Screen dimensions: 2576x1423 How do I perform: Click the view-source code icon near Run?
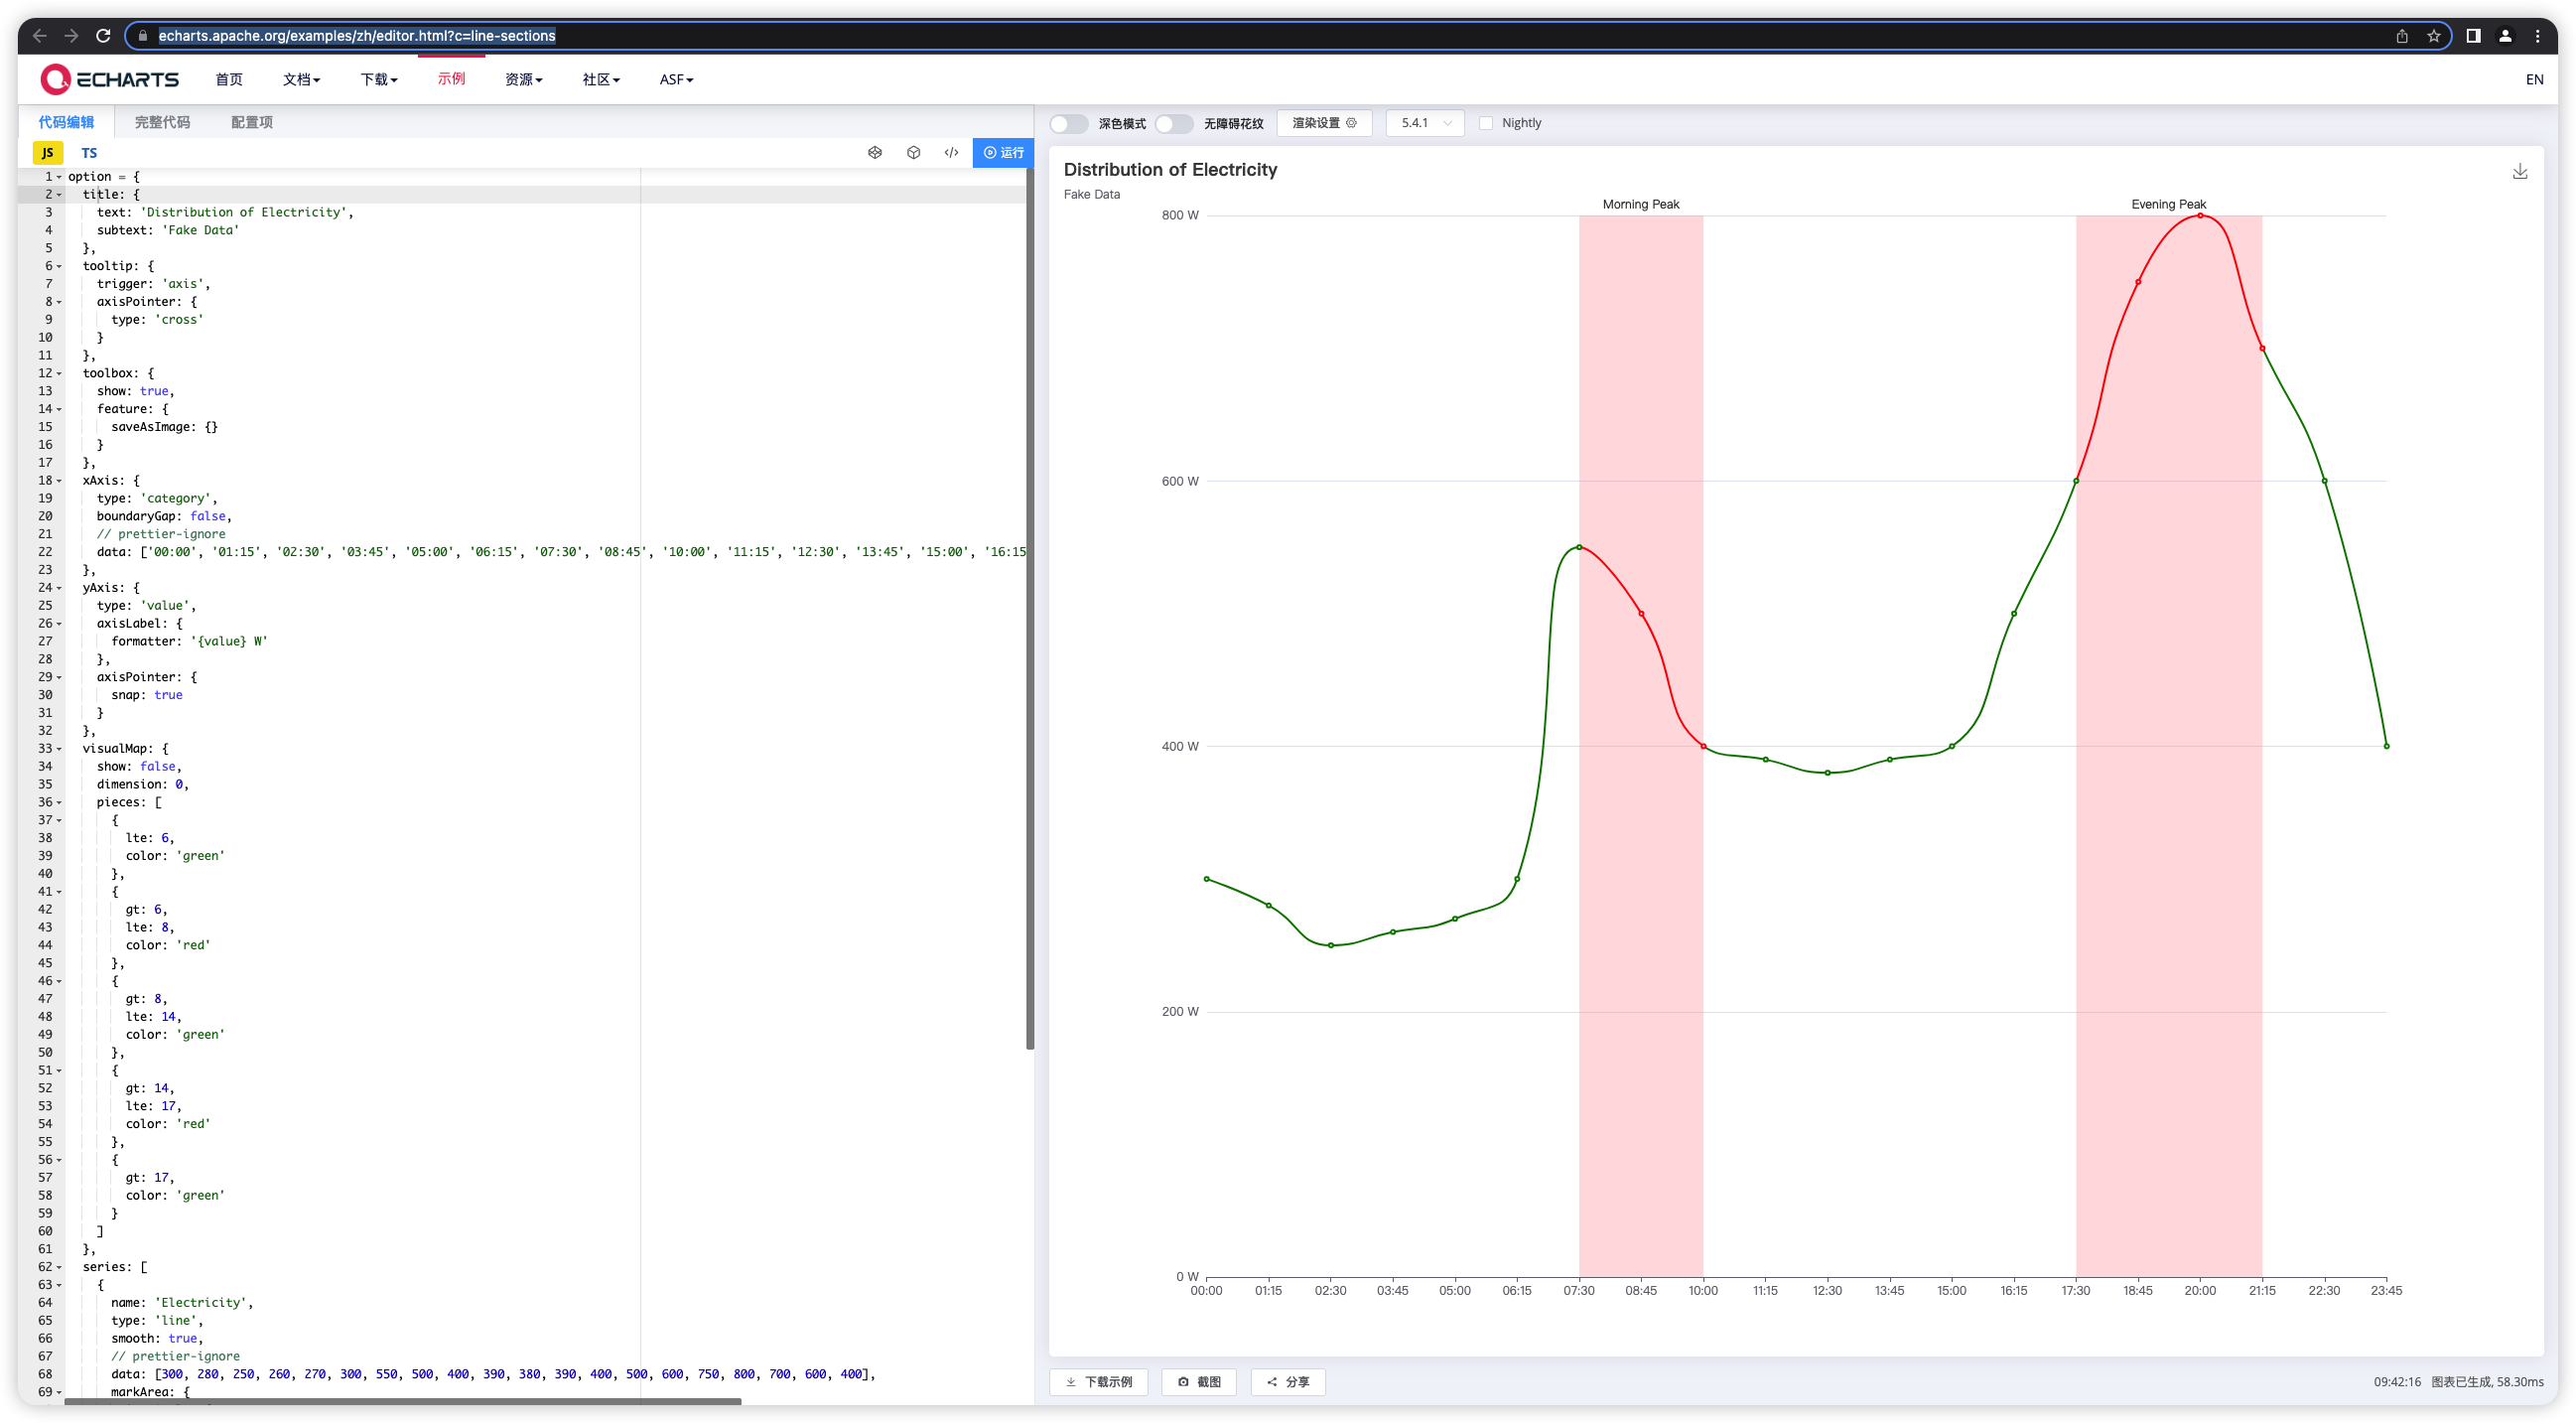(x=951, y=153)
